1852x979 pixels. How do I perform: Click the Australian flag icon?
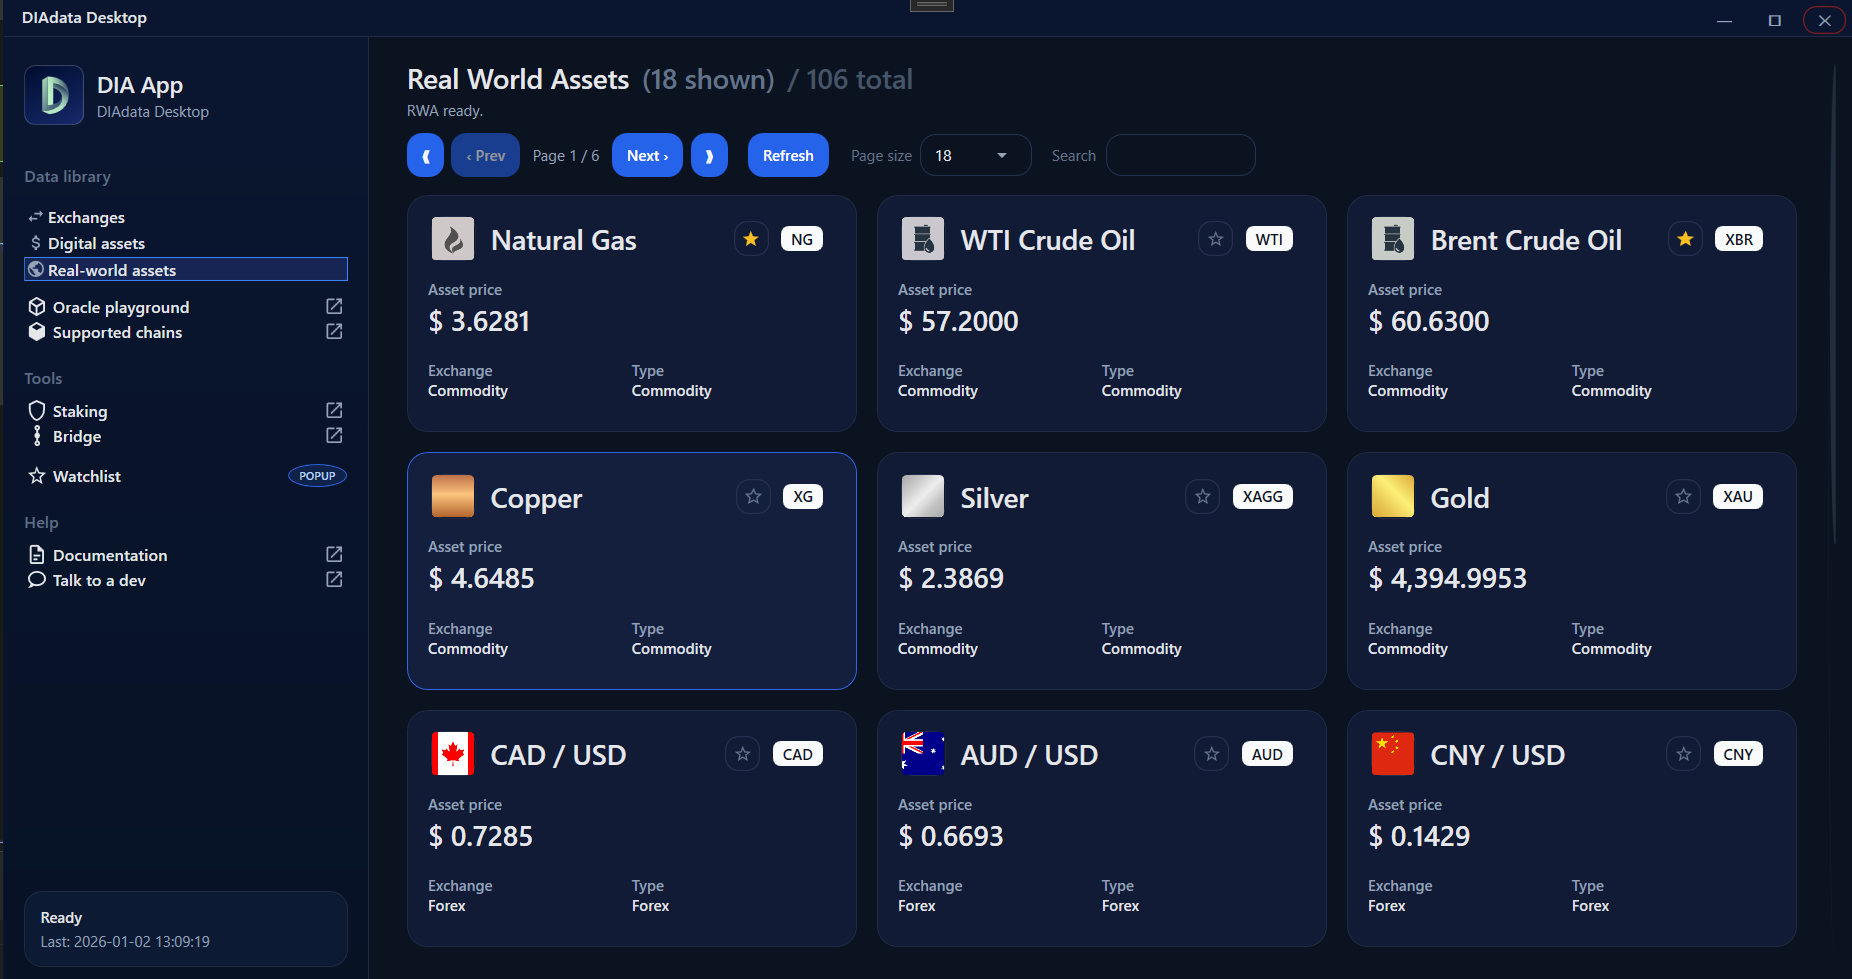tap(922, 754)
